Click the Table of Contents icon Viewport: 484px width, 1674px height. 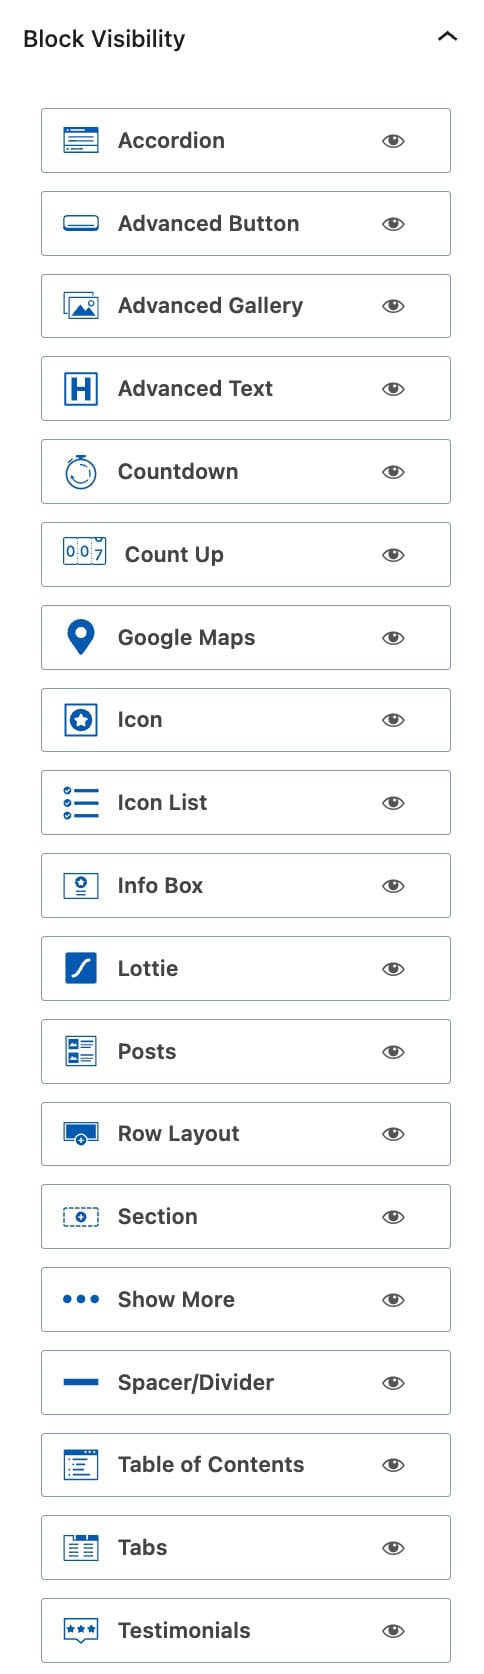[81, 1465]
